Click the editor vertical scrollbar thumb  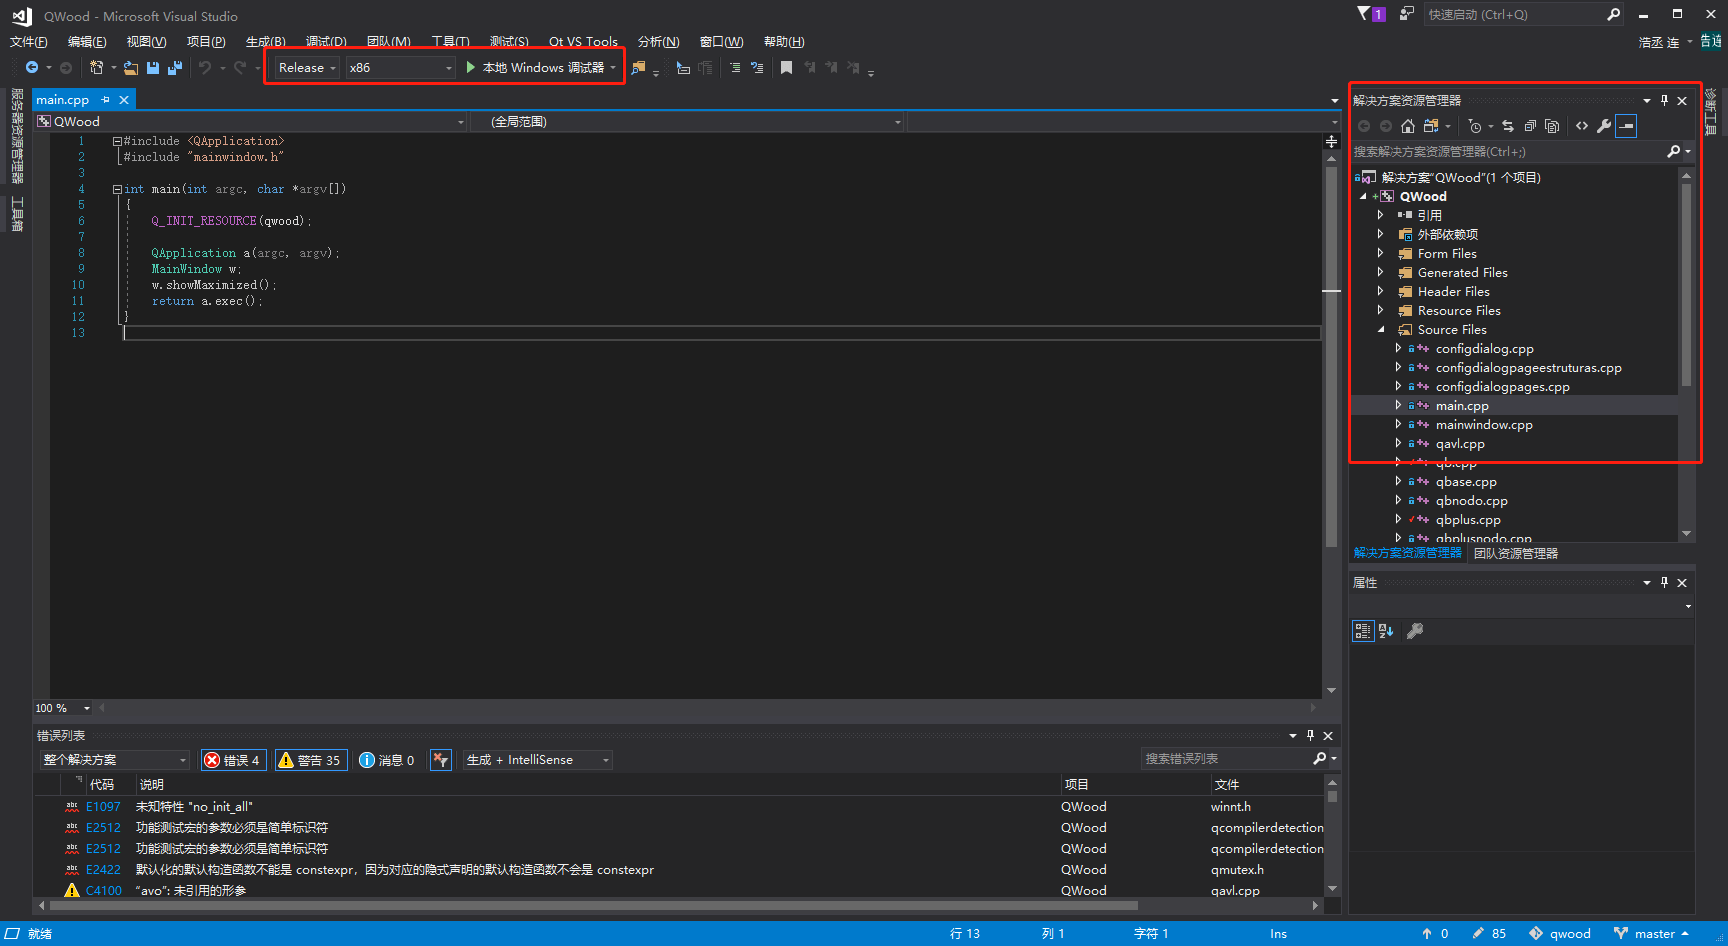coord(1331,357)
